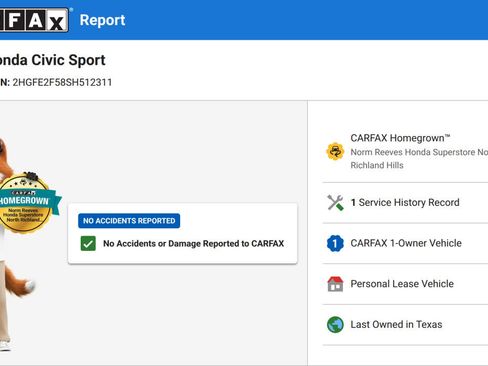Viewport: 488px width, 366px height.
Task: Click the CARFAX logo in header
Action: coord(34,20)
